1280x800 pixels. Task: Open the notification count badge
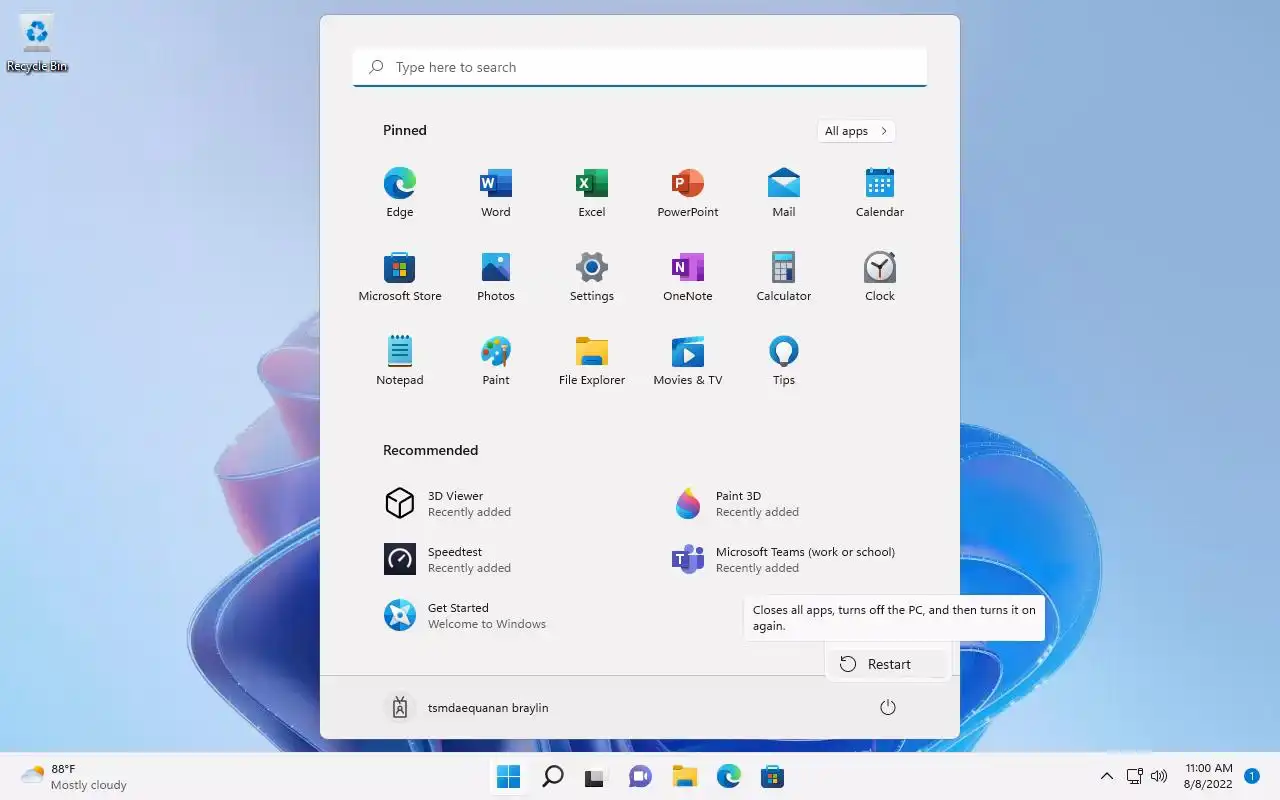click(1251, 776)
